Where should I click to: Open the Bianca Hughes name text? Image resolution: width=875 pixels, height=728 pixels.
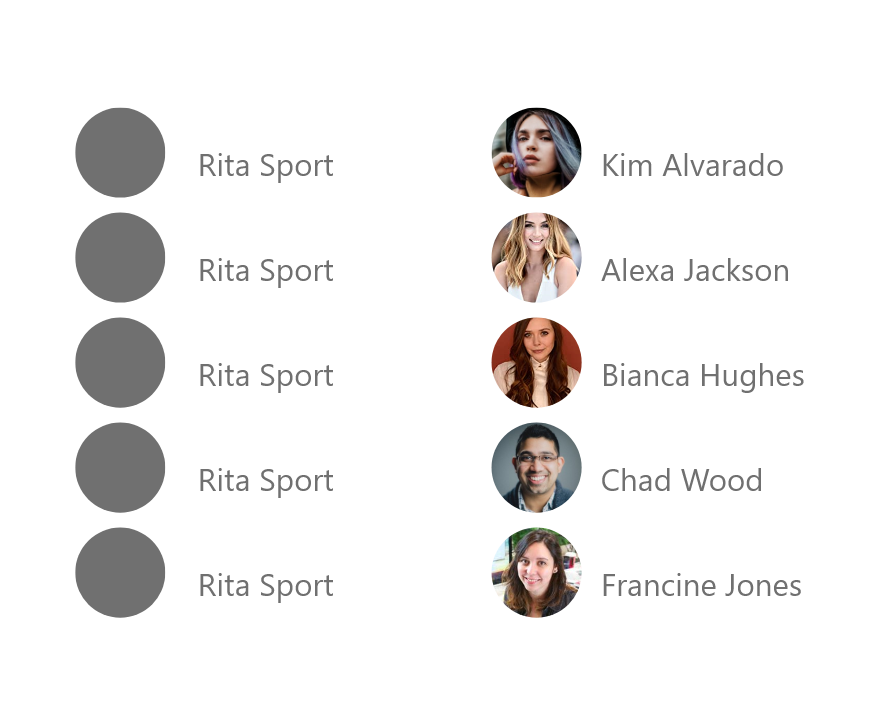pos(703,377)
